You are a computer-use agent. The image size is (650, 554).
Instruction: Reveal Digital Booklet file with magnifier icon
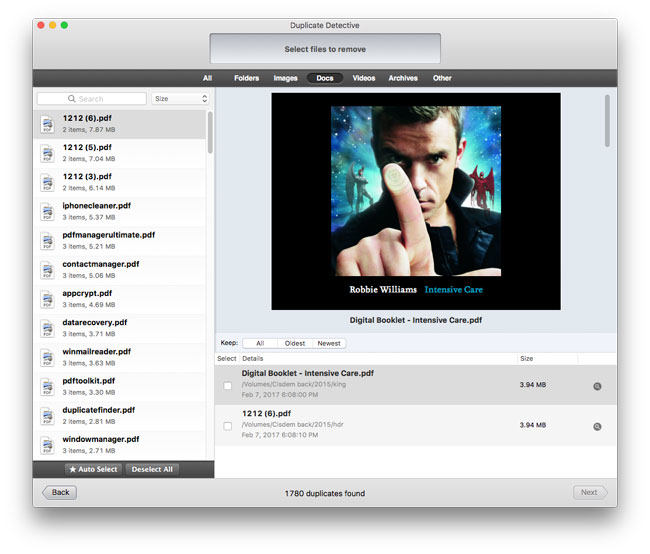pos(597,386)
